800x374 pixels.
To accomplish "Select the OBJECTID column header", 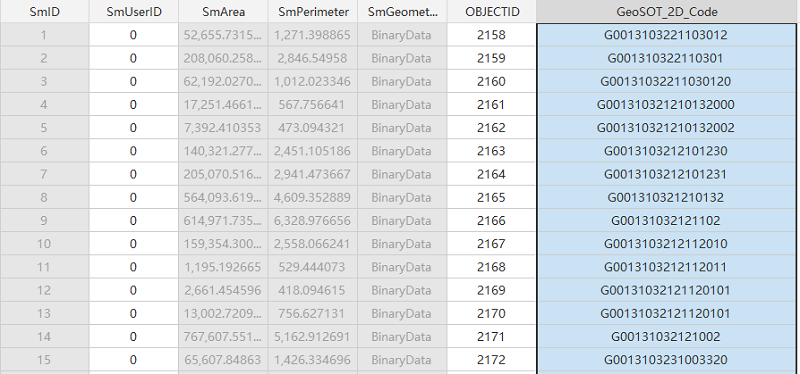I will [492, 11].
